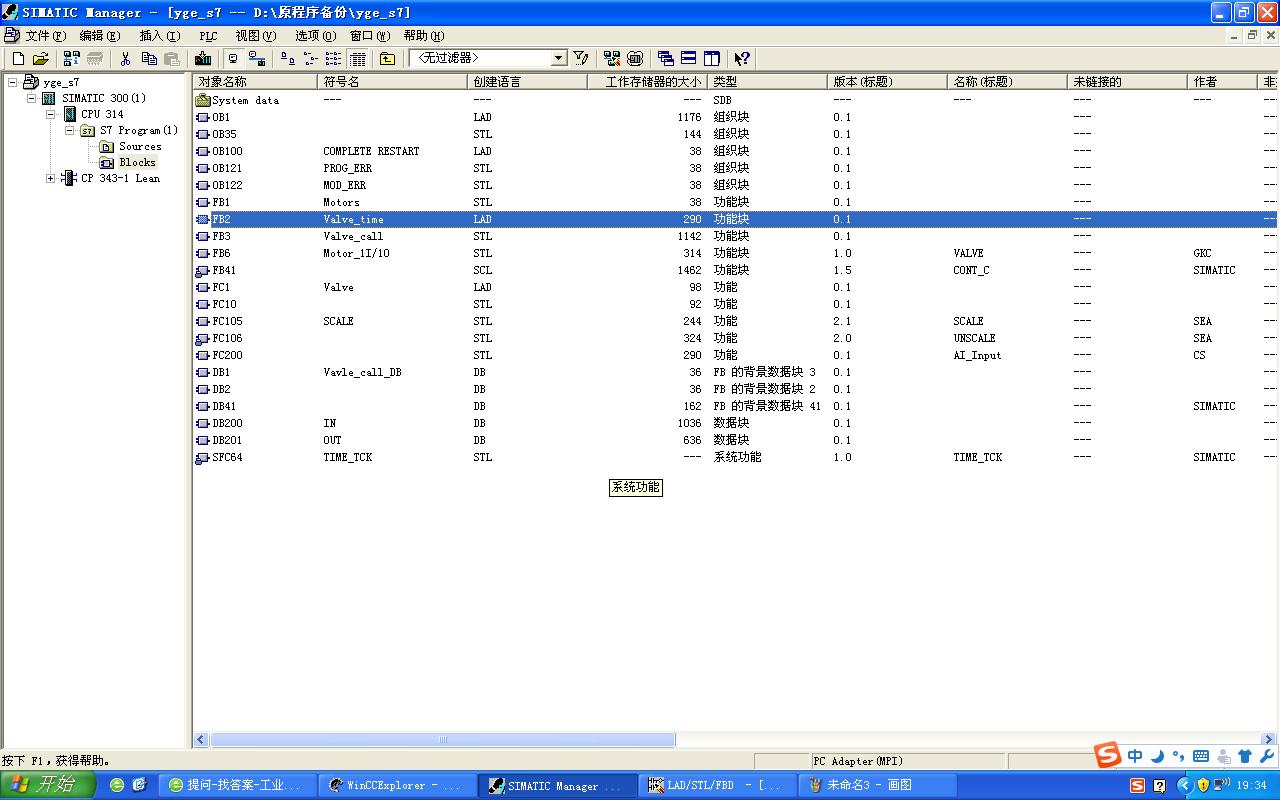Select the System data block icon

coord(203,100)
